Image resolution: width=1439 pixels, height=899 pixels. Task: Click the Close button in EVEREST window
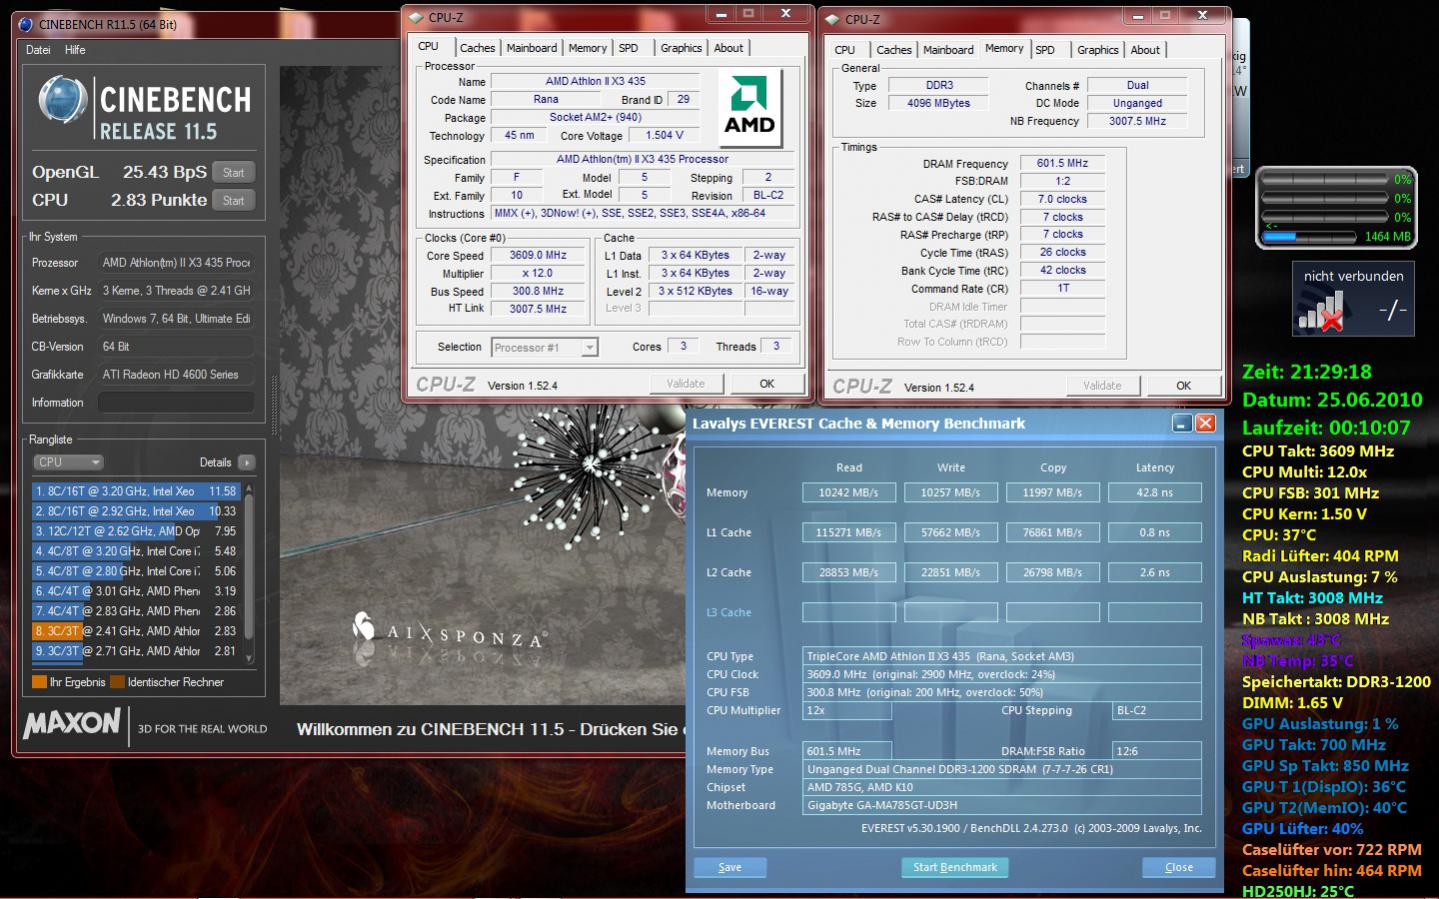[1179, 867]
